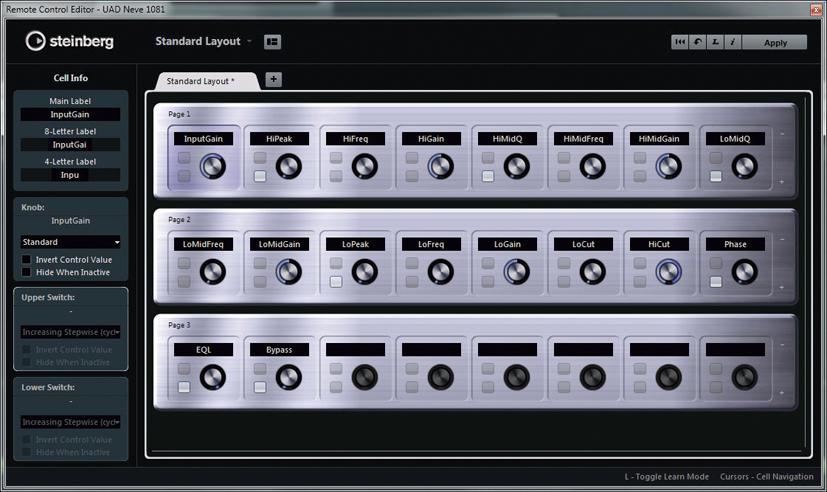The height and width of the screenshot is (492, 827).
Task: Select the LoCut knob
Action: 592,272
